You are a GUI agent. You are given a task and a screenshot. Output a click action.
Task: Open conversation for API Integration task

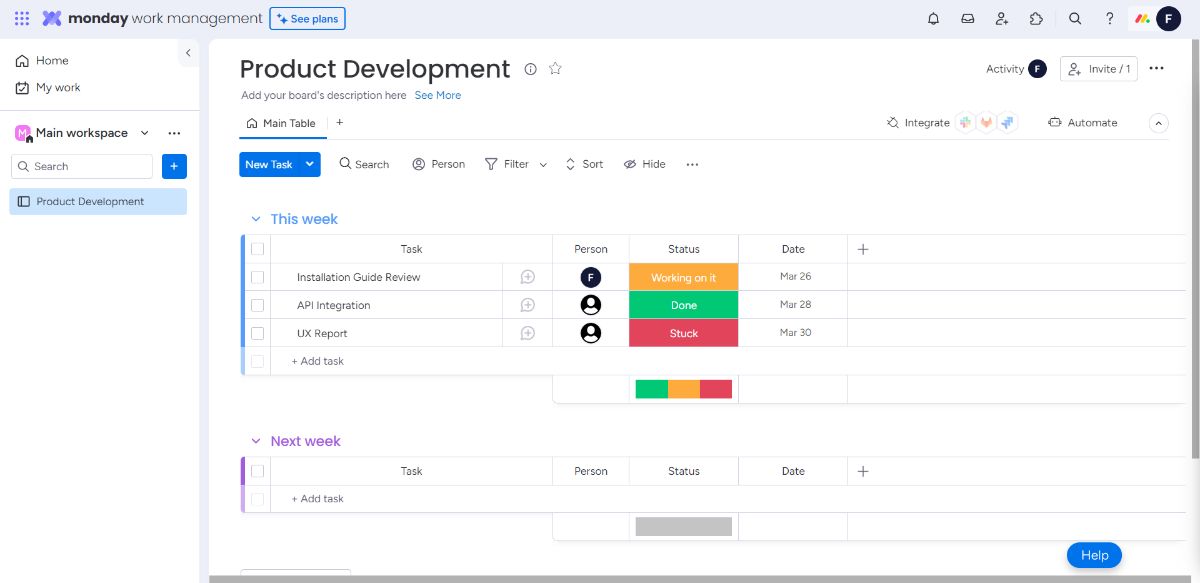(527, 305)
